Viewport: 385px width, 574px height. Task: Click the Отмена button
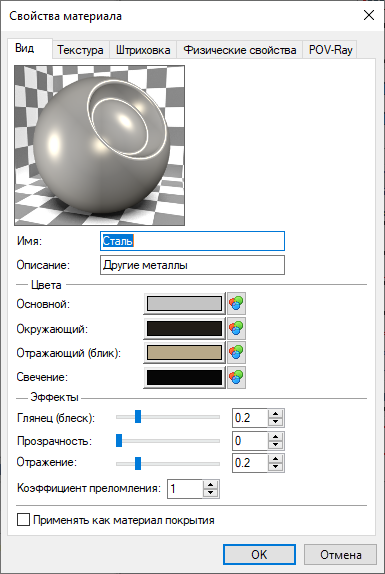point(341,555)
